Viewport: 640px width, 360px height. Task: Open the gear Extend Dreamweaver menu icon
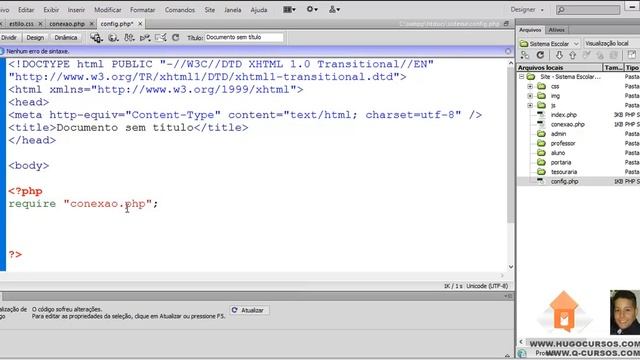click(312, 9)
